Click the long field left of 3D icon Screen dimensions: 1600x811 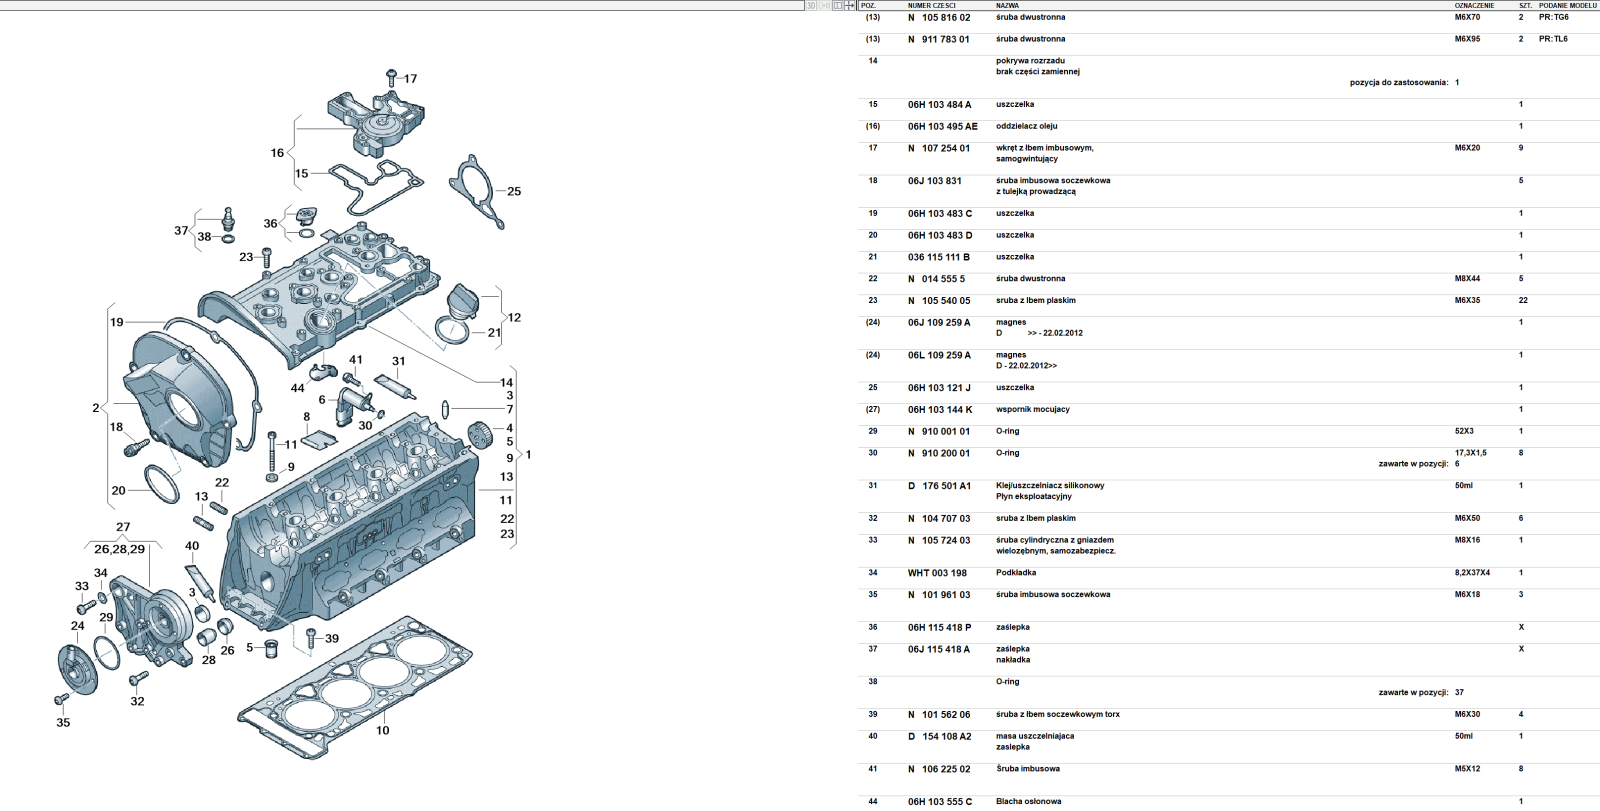coord(402,5)
